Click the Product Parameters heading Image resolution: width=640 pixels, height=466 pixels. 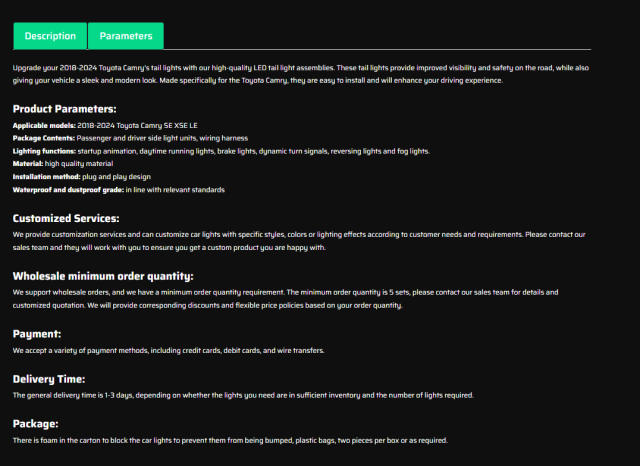pos(64,109)
